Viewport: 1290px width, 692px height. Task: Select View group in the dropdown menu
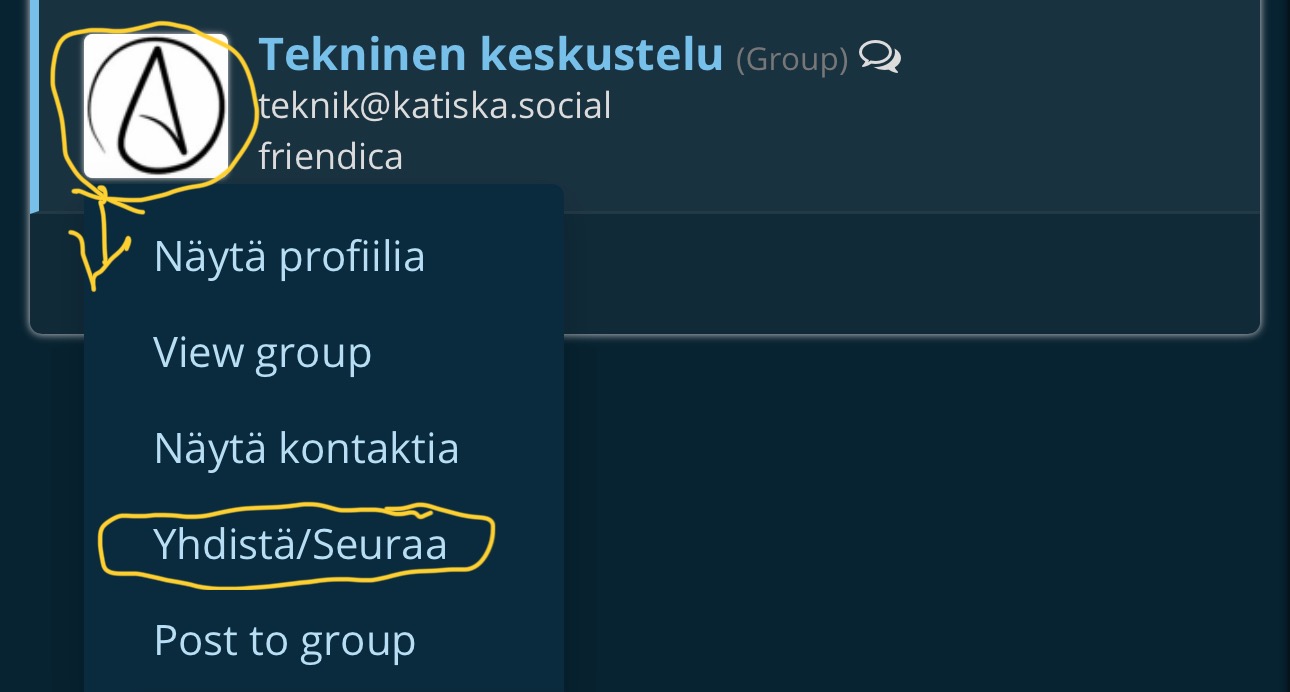(262, 353)
